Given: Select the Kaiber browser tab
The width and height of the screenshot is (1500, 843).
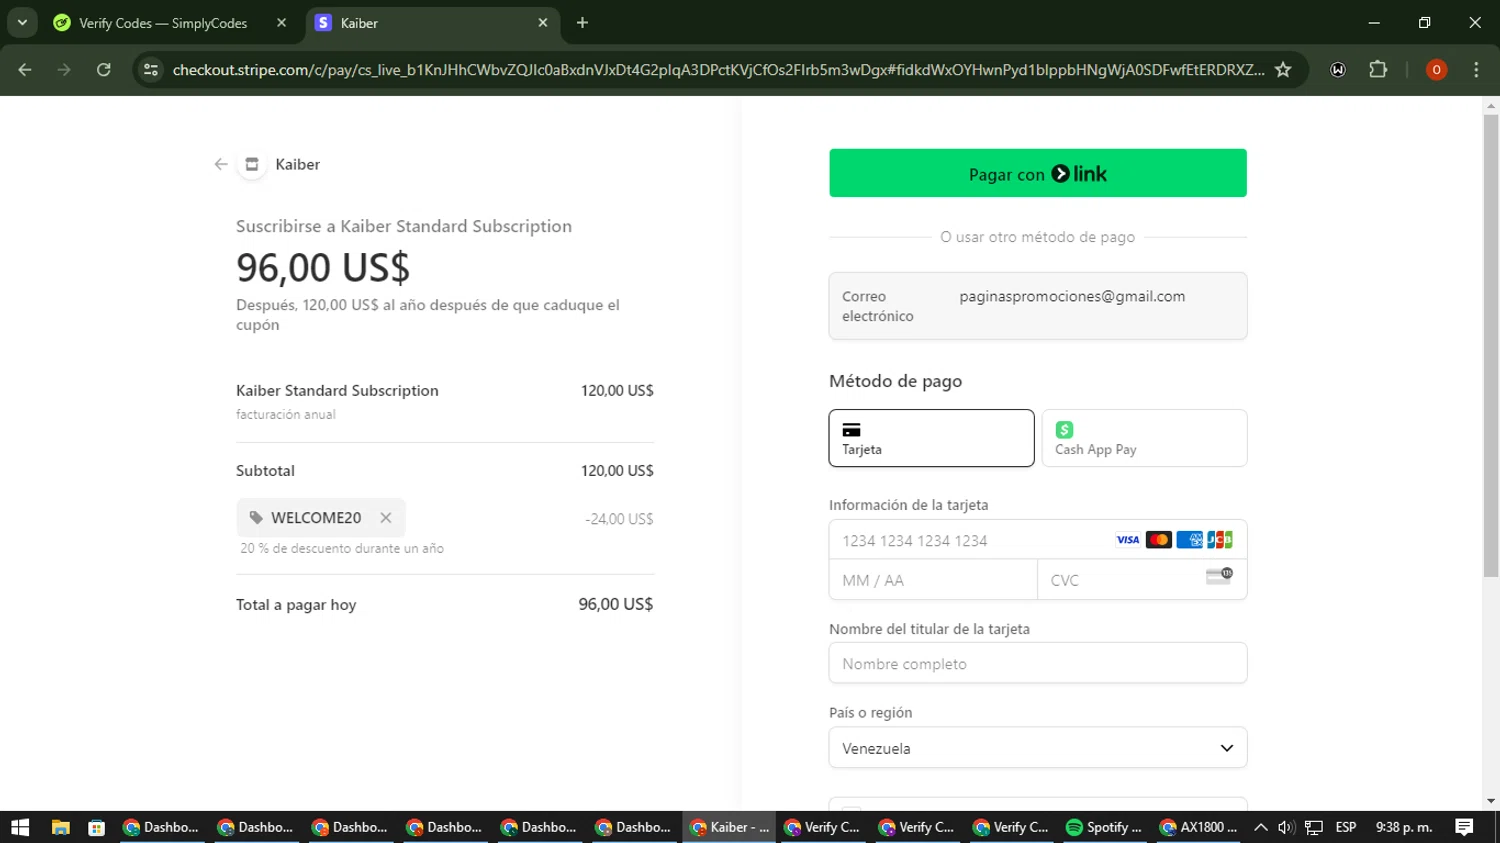Looking at the screenshot, I should (x=432, y=23).
